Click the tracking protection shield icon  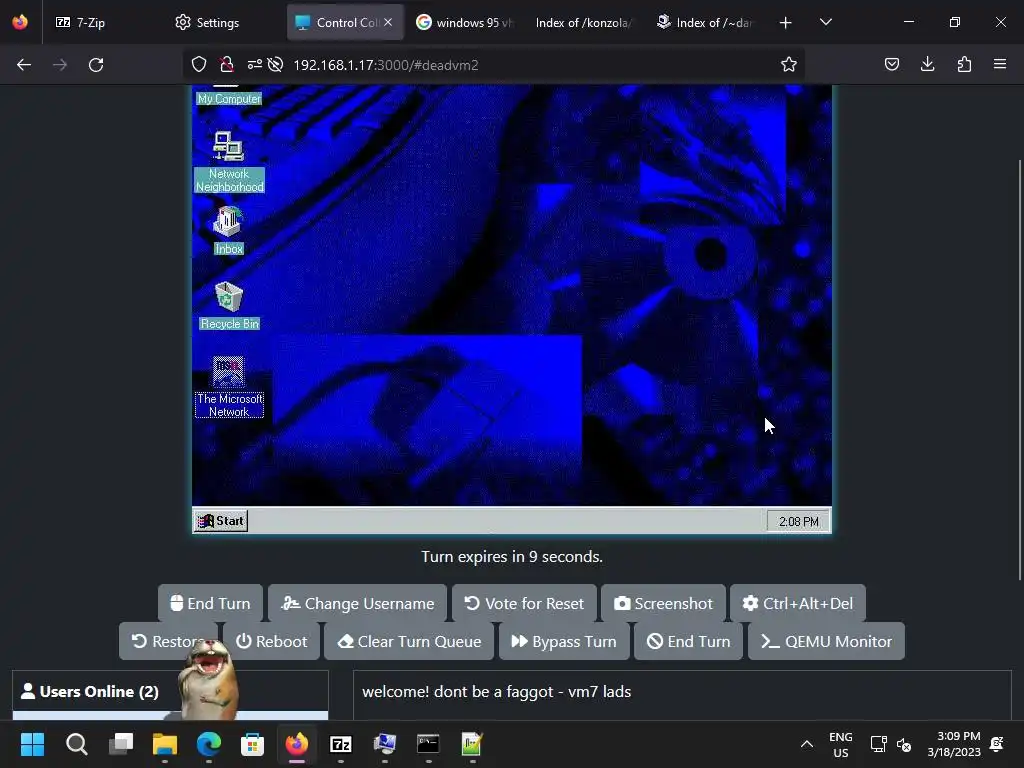click(199, 65)
